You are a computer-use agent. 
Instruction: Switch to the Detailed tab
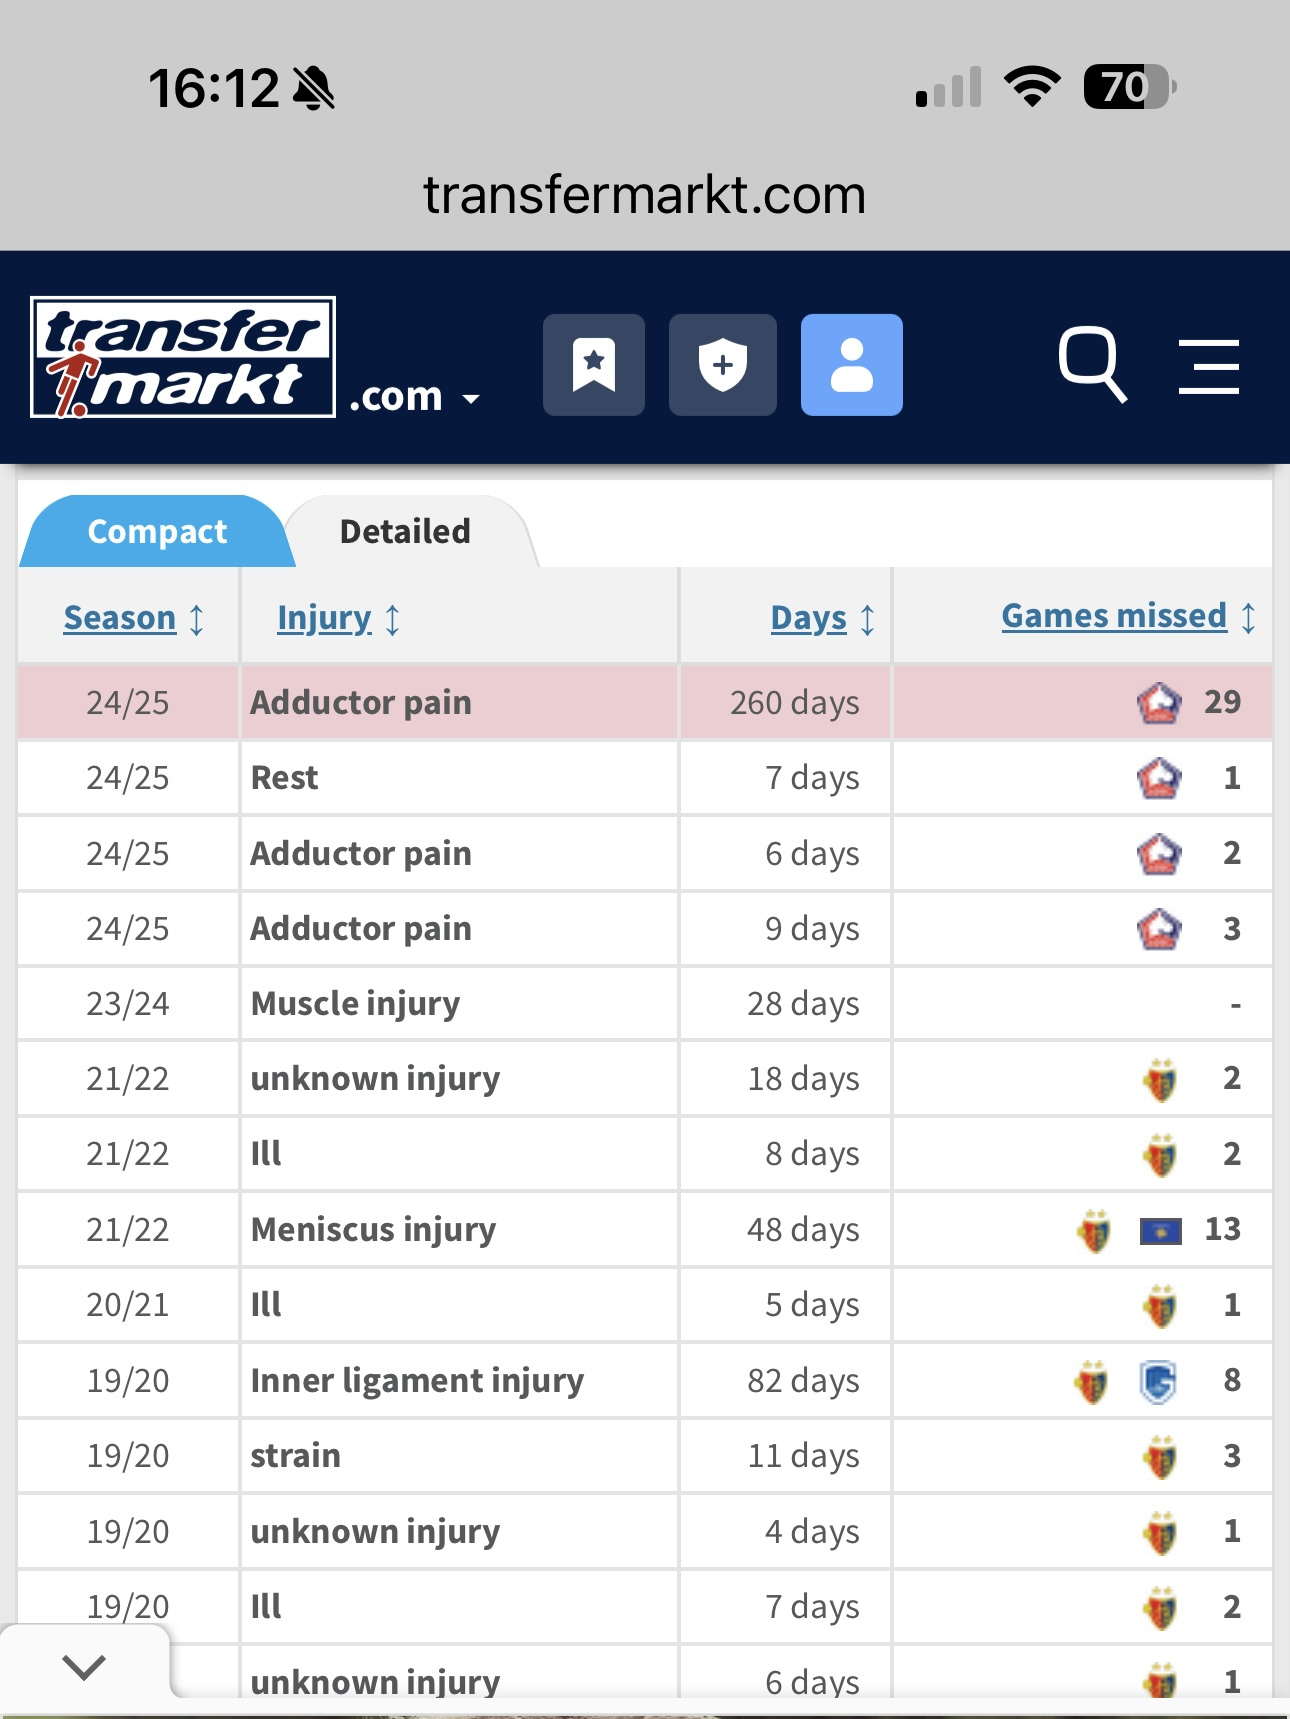tap(405, 531)
